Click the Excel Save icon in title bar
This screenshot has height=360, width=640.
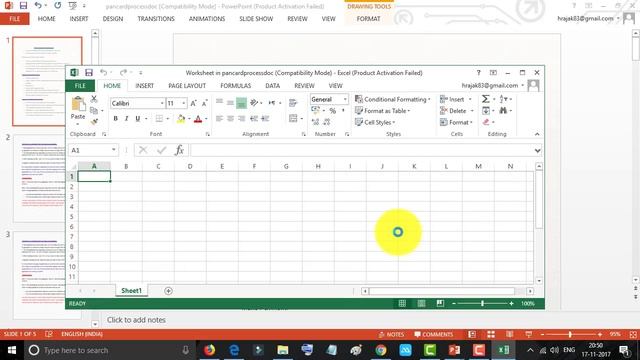89,73
